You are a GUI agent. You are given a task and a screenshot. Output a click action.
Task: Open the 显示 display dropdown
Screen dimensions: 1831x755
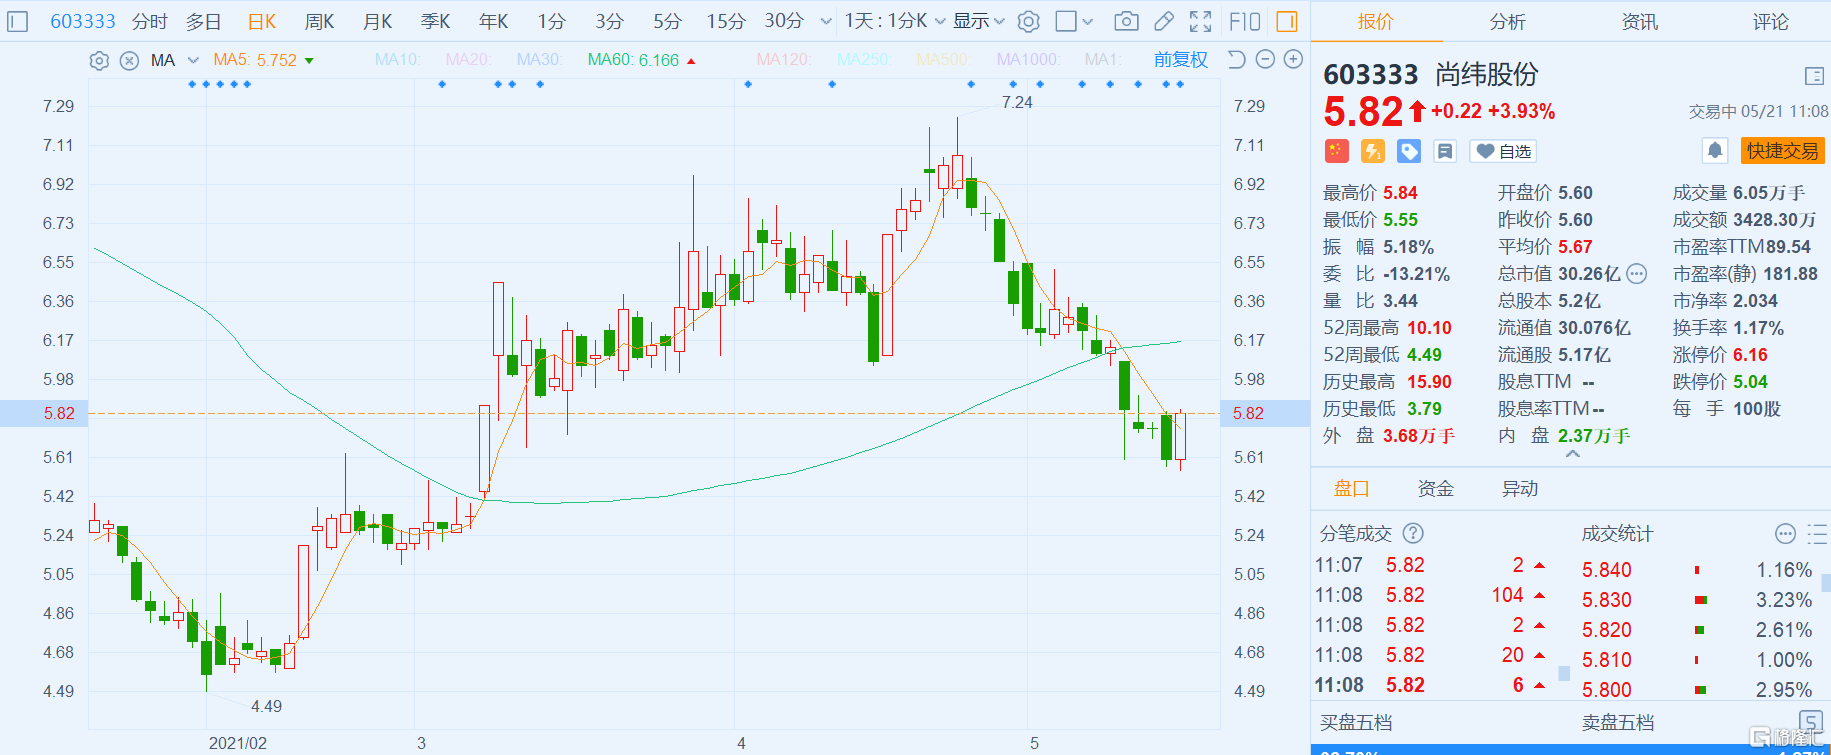(978, 21)
